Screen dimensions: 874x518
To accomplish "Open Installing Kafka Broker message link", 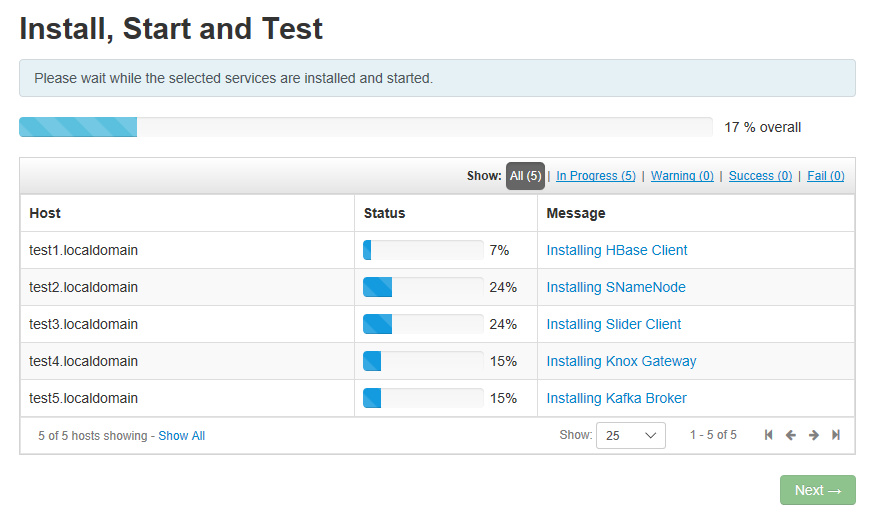I will pyautogui.click(x=616, y=398).
